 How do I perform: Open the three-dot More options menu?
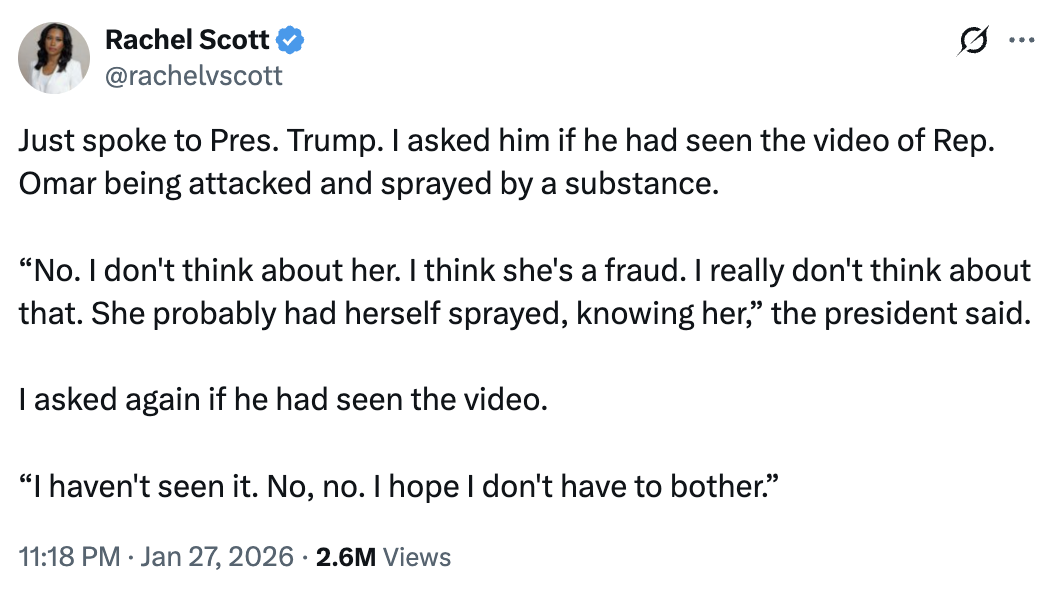tap(1021, 41)
